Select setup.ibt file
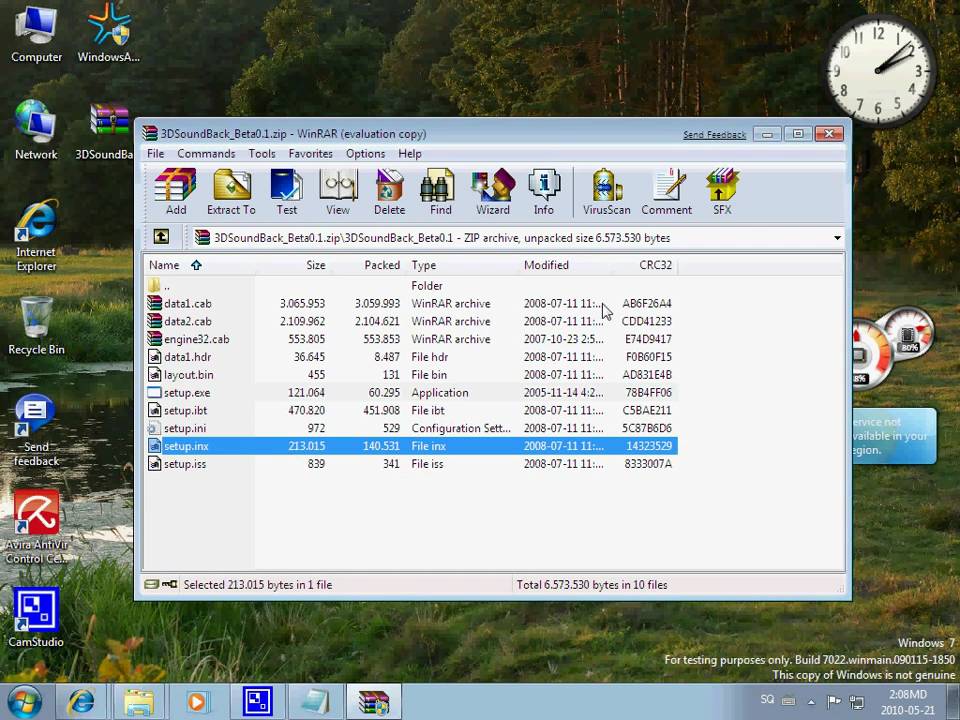960x720 pixels. click(411, 410)
